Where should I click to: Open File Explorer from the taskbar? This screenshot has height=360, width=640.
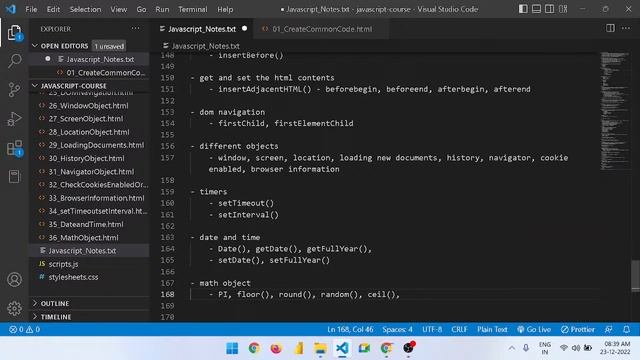tap(320, 348)
